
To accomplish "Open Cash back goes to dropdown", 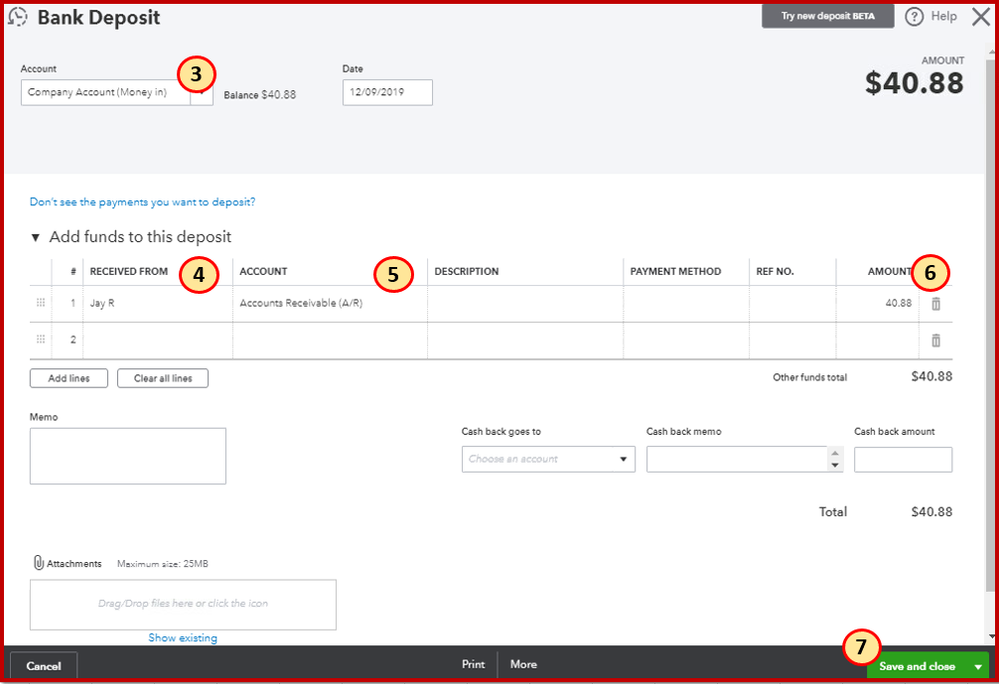I will click(x=548, y=459).
